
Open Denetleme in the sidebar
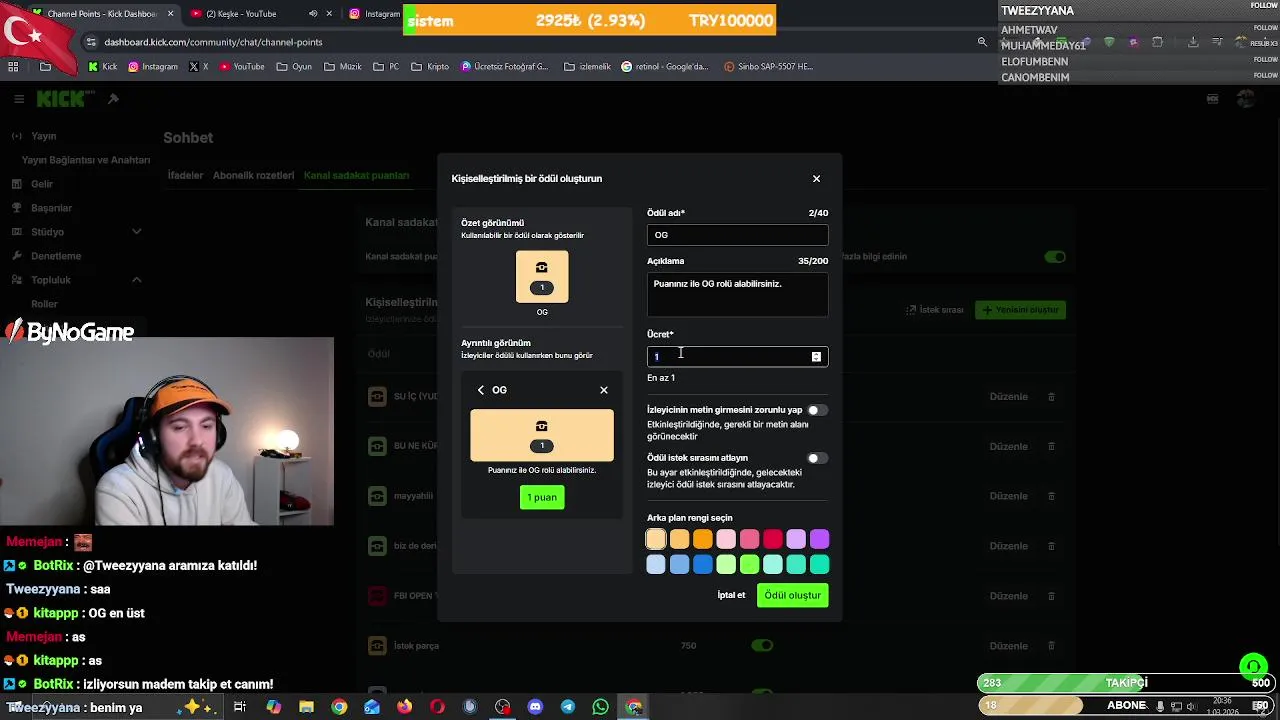tap(55, 256)
